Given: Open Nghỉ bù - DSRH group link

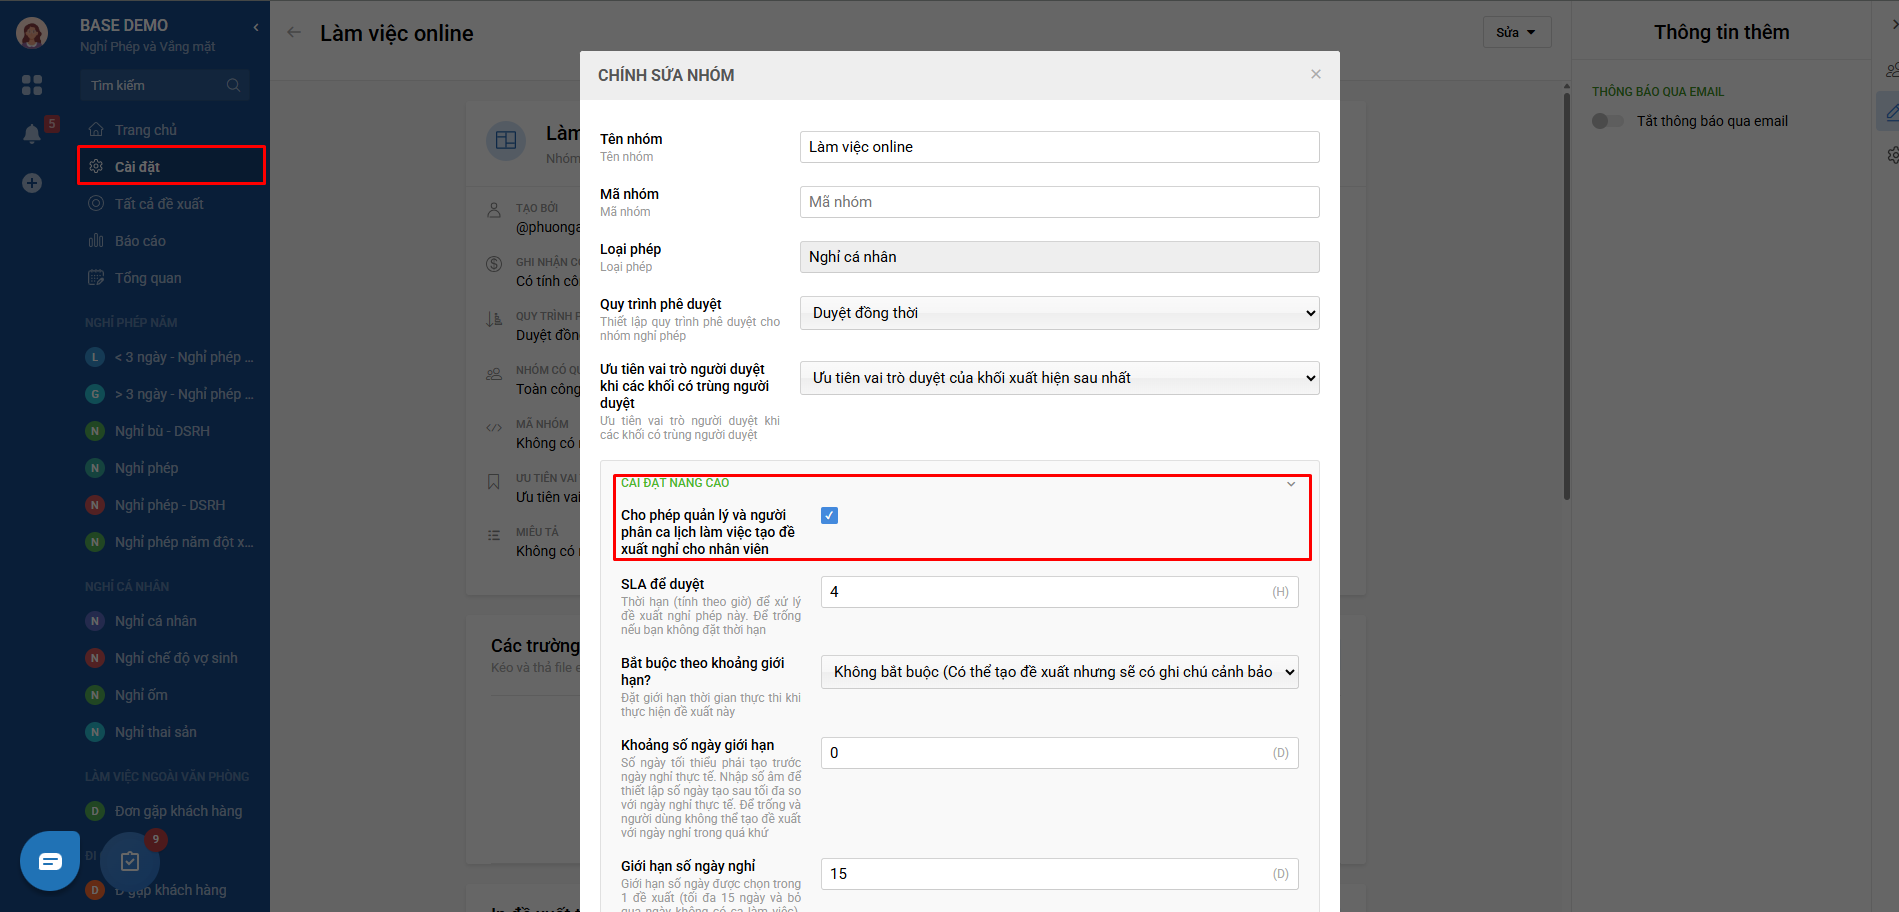Looking at the screenshot, I should pyautogui.click(x=162, y=431).
